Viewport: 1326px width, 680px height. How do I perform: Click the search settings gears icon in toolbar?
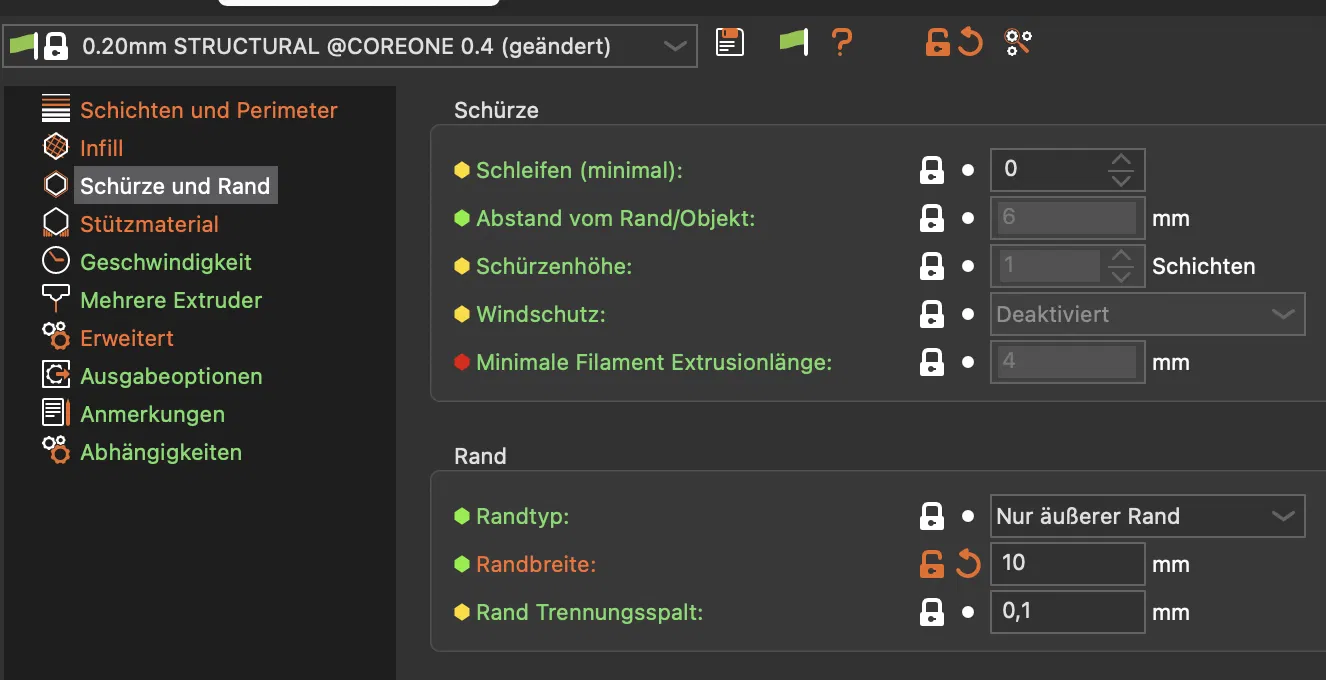click(1018, 43)
